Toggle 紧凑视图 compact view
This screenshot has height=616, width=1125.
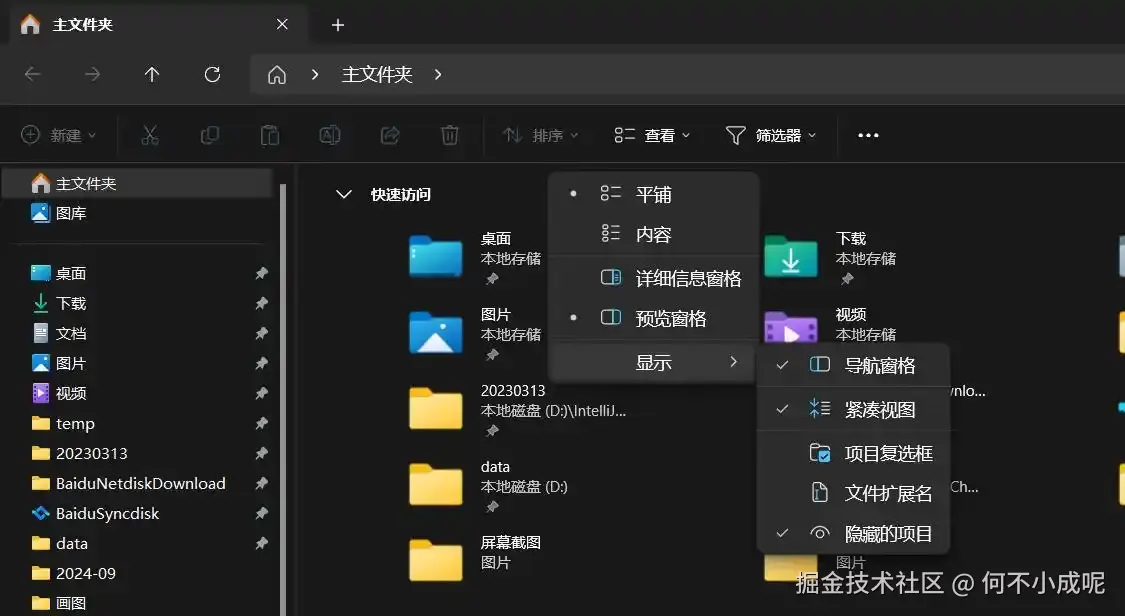click(854, 409)
